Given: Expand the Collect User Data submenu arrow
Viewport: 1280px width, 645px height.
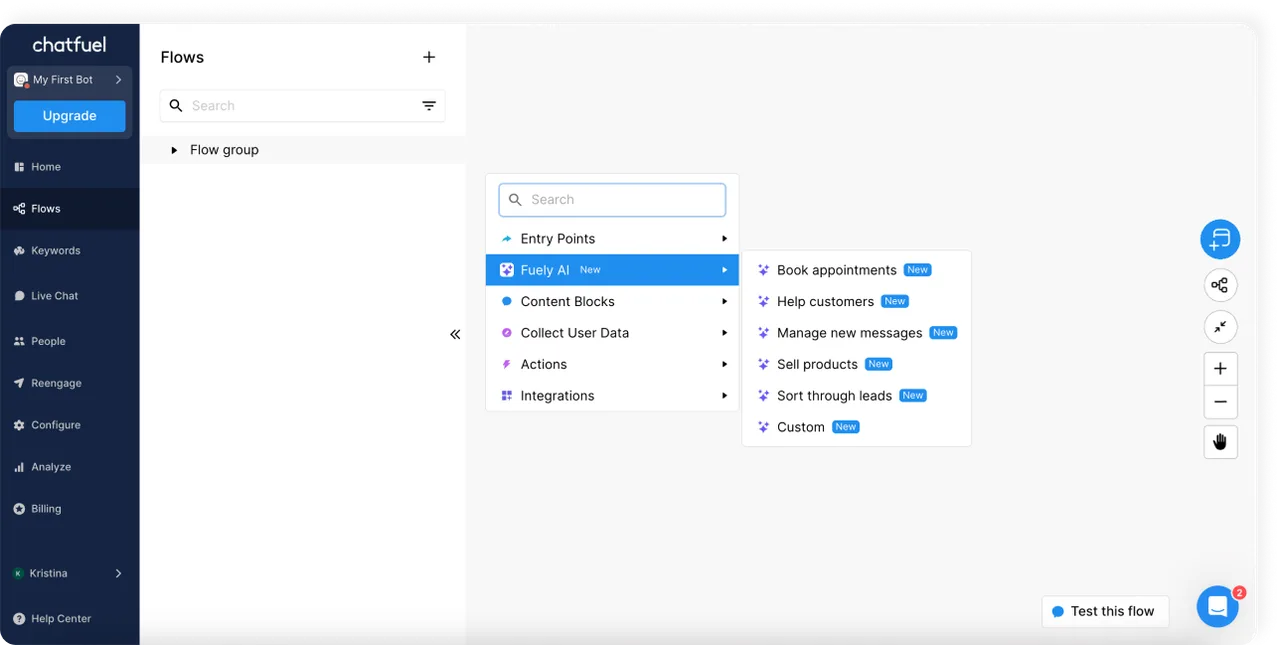Looking at the screenshot, I should [x=725, y=333].
